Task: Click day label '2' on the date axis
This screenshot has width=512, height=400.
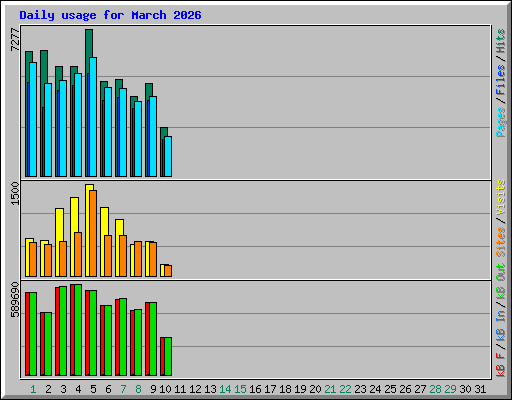Action: click(x=48, y=389)
